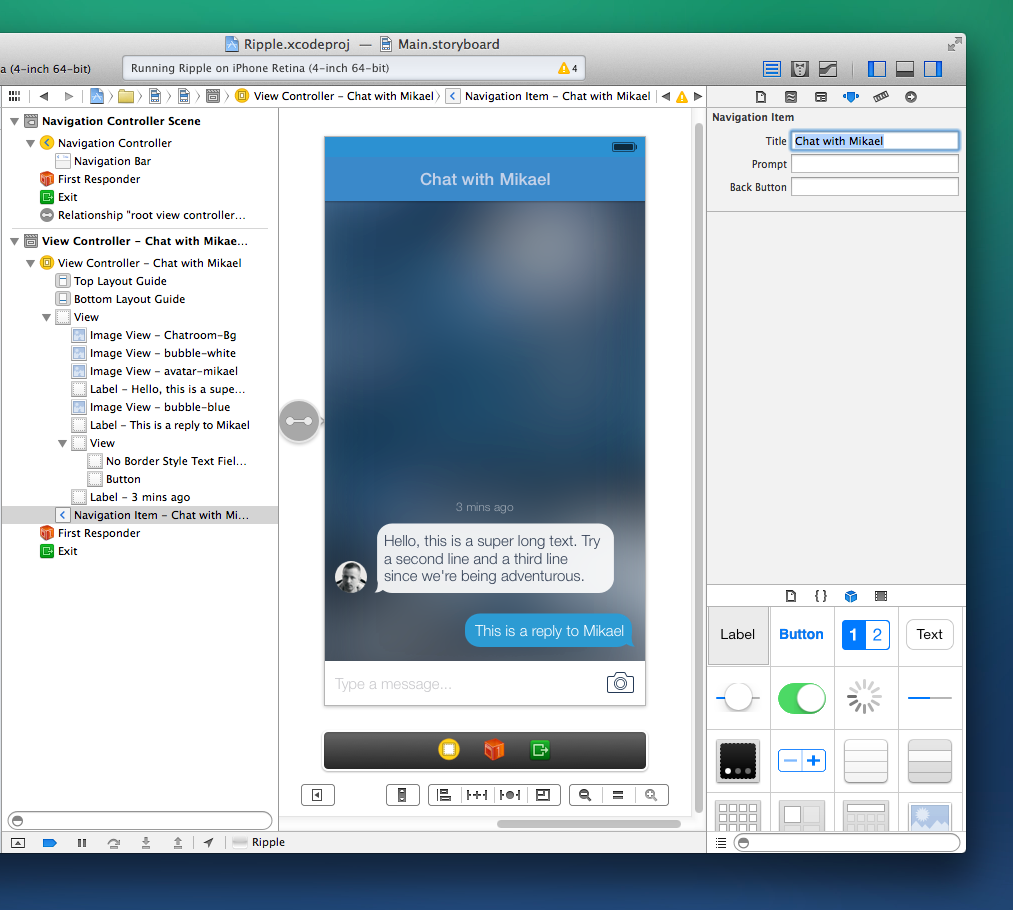Screen dimensions: 1013x910
Task: Open the Size inspector ruler tab
Action: pyautogui.click(x=881, y=97)
